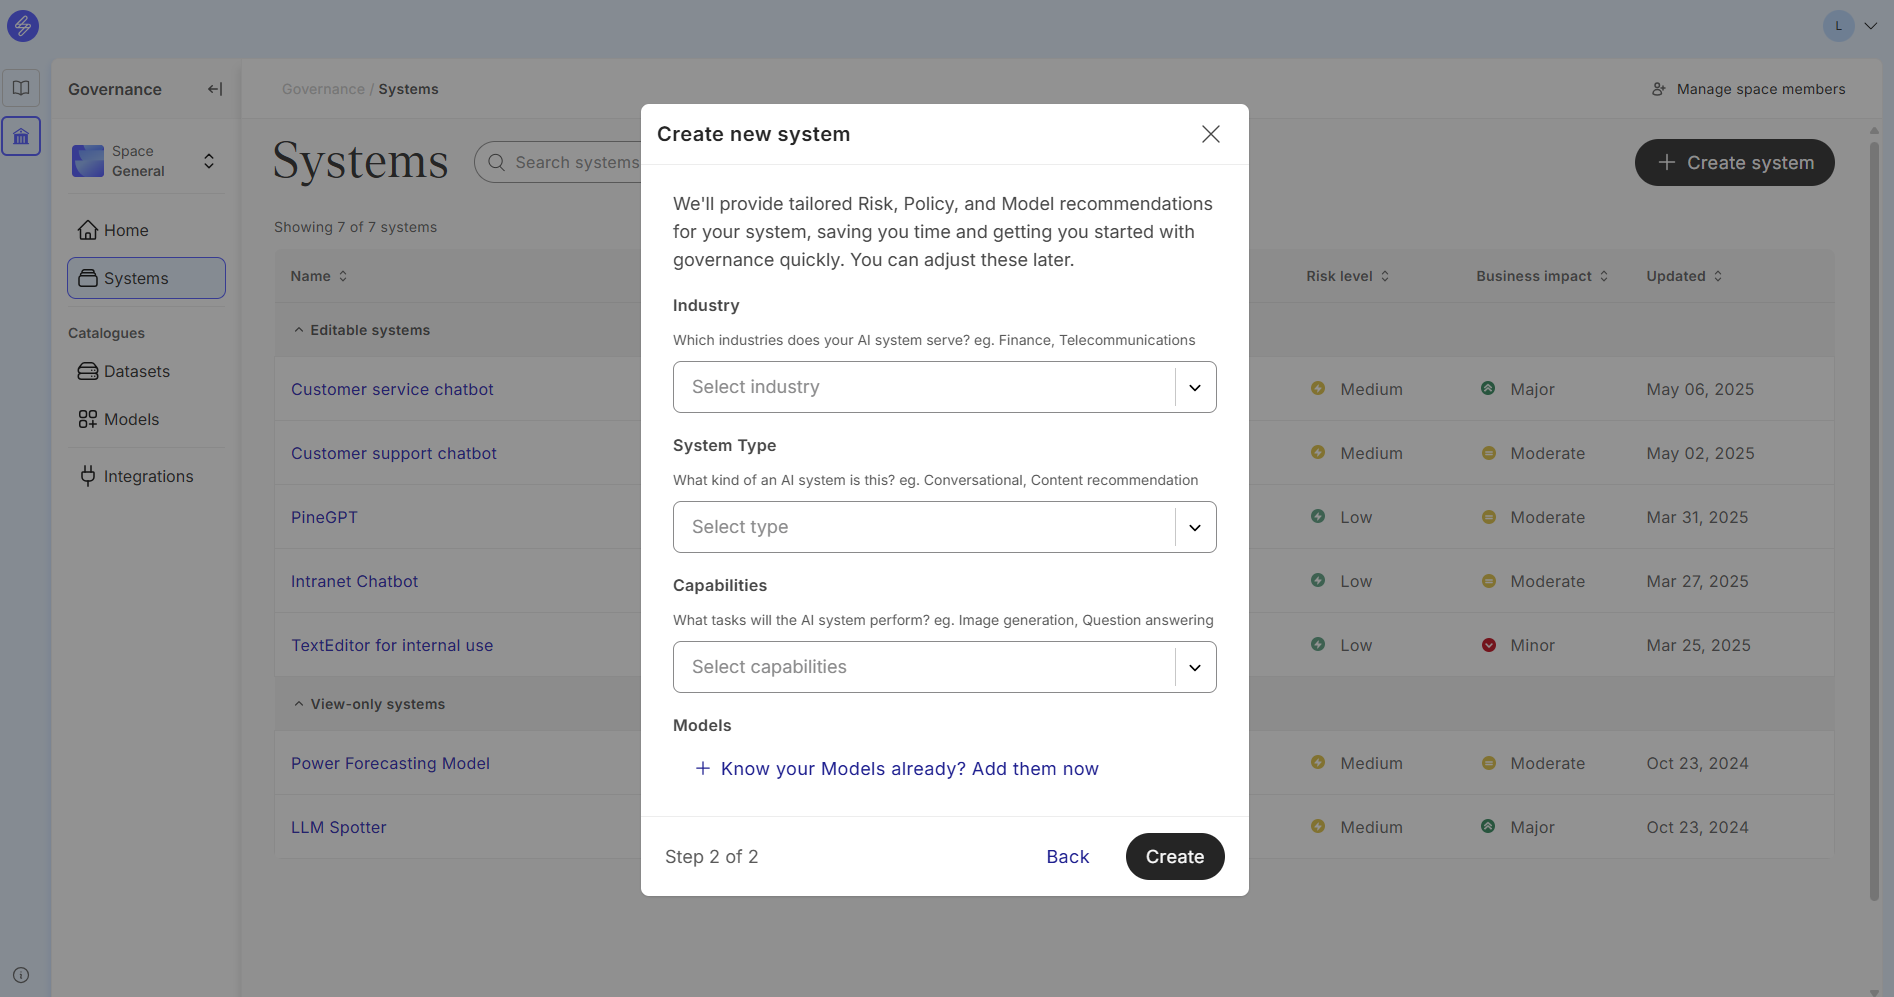This screenshot has width=1894, height=997.
Task: Collapse the Governance sidebar panel
Action: click(214, 89)
